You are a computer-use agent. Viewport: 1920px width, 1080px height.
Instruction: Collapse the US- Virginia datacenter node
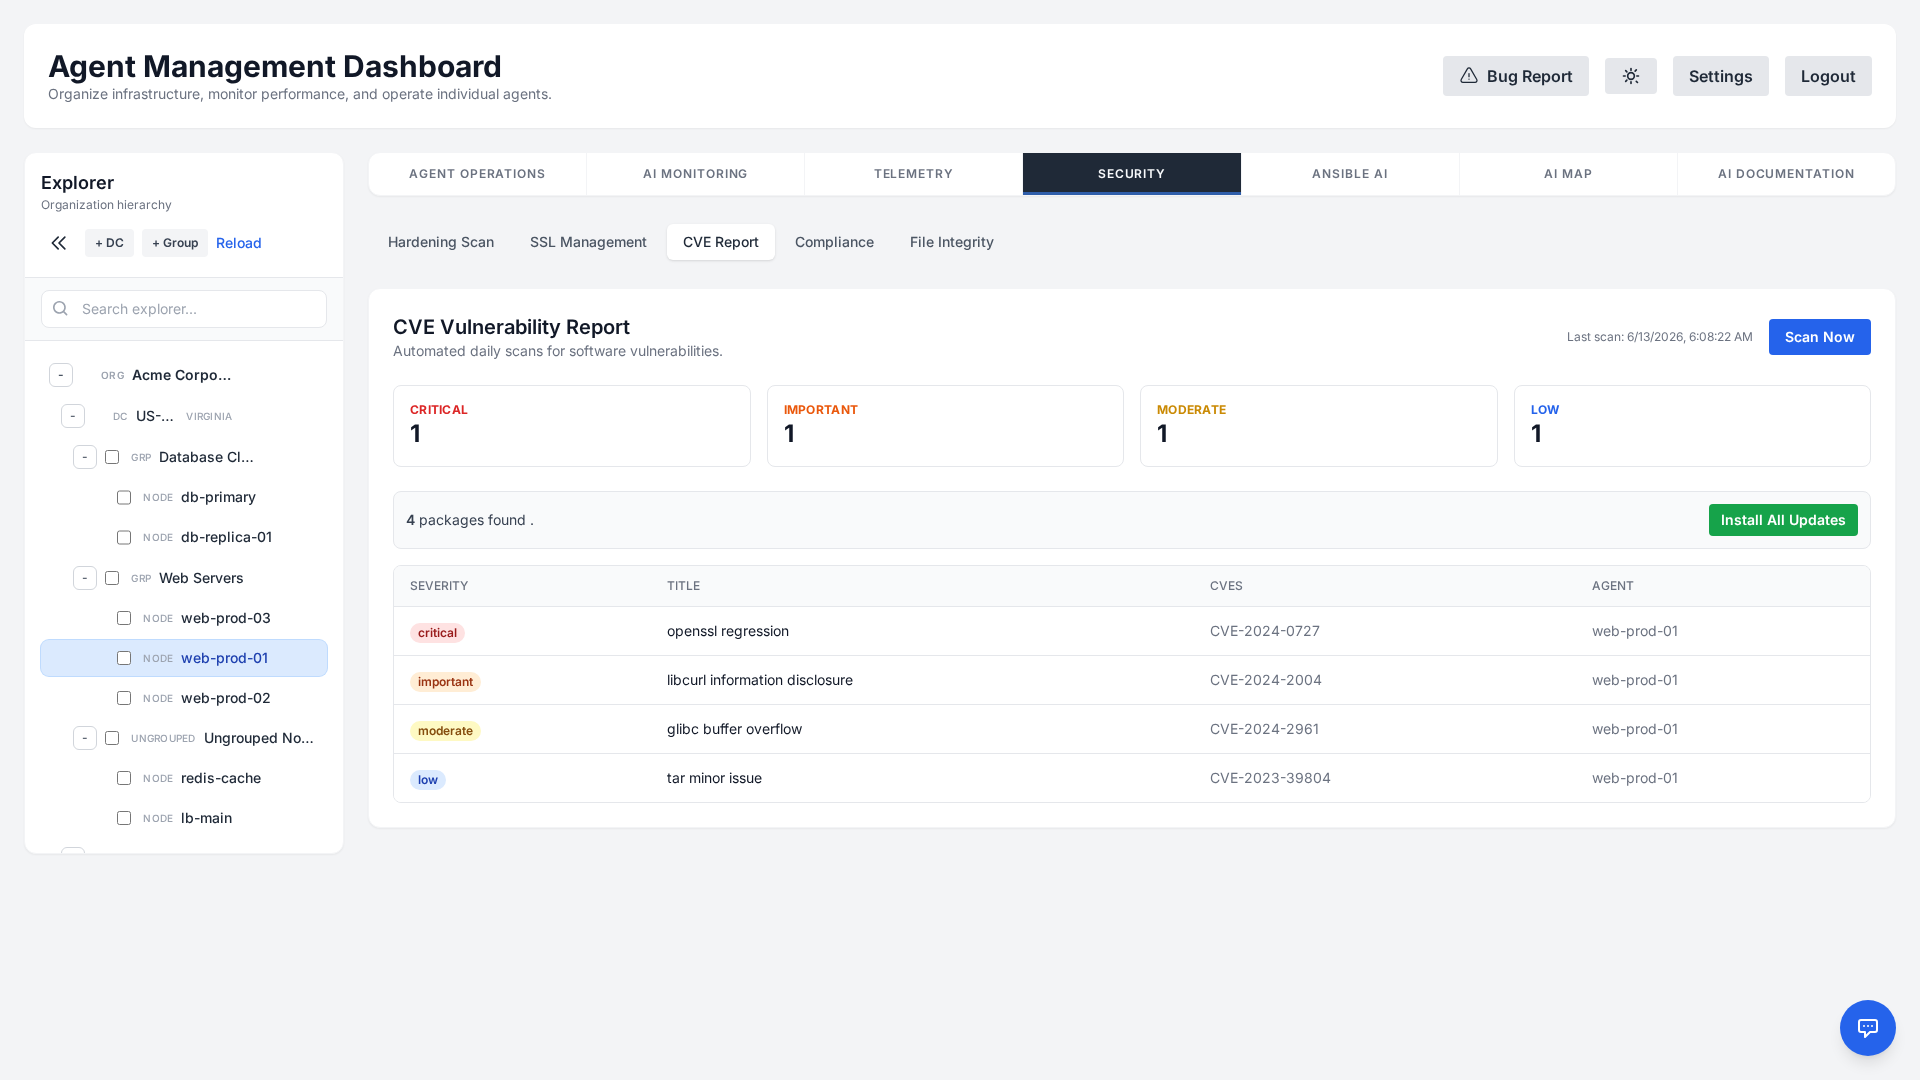[73, 416]
